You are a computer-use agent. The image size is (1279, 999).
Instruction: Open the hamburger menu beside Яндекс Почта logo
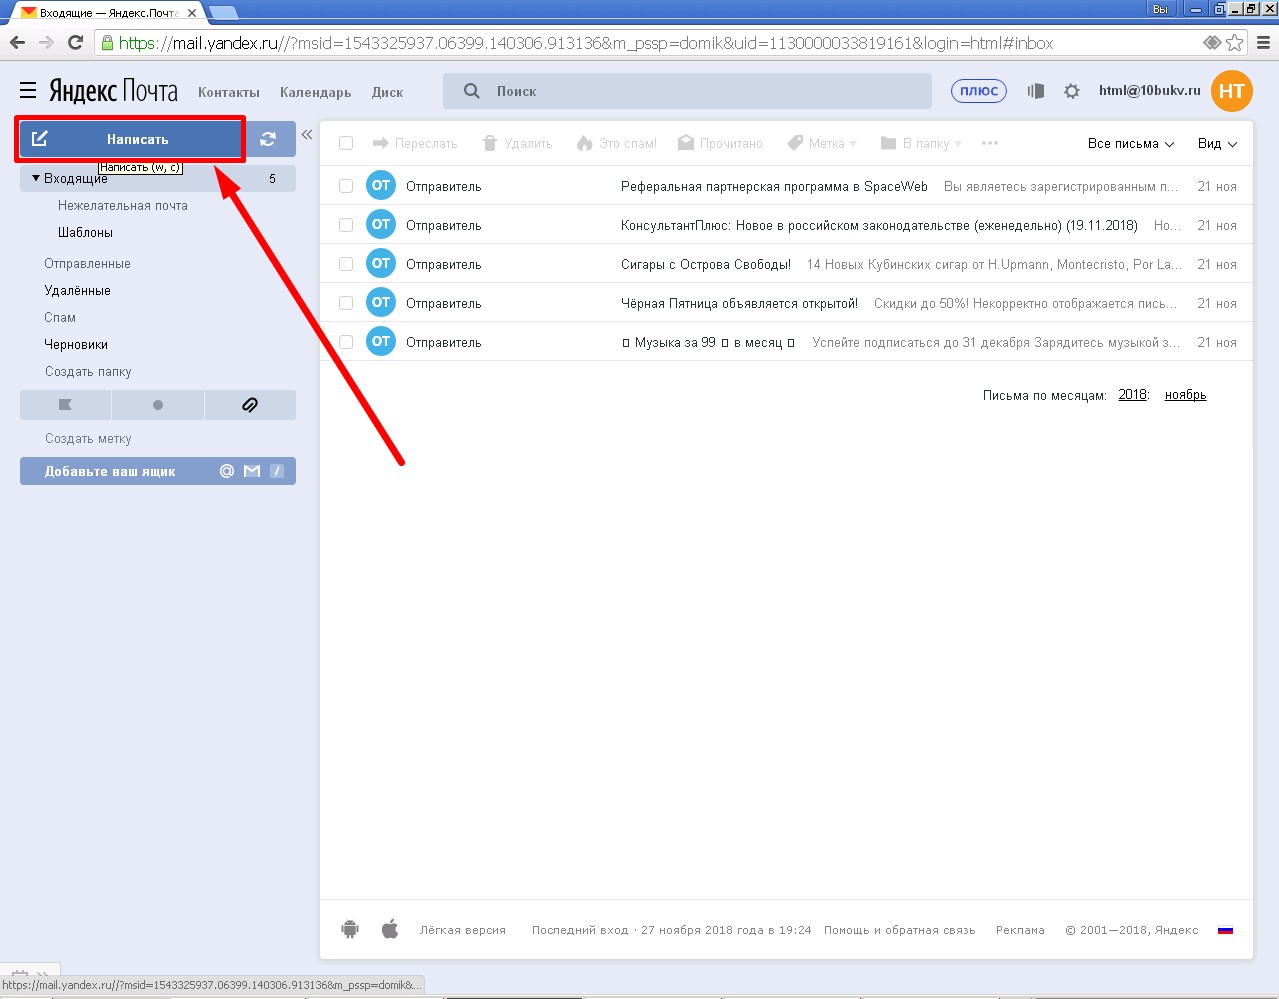point(28,91)
